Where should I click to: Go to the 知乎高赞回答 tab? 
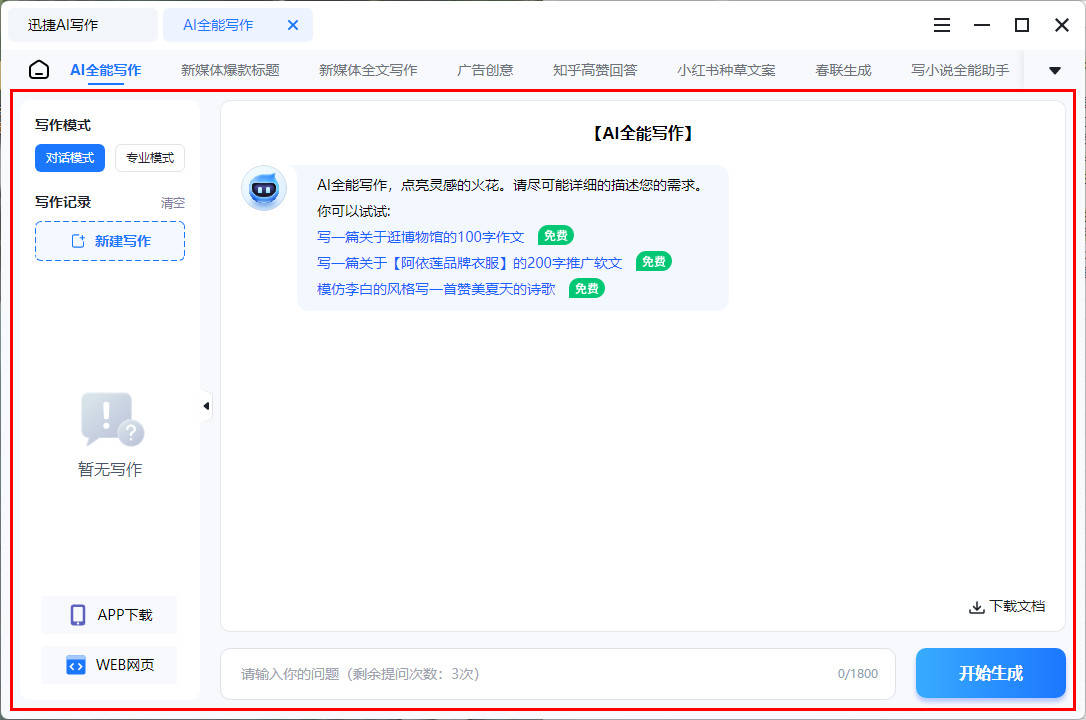tap(595, 70)
